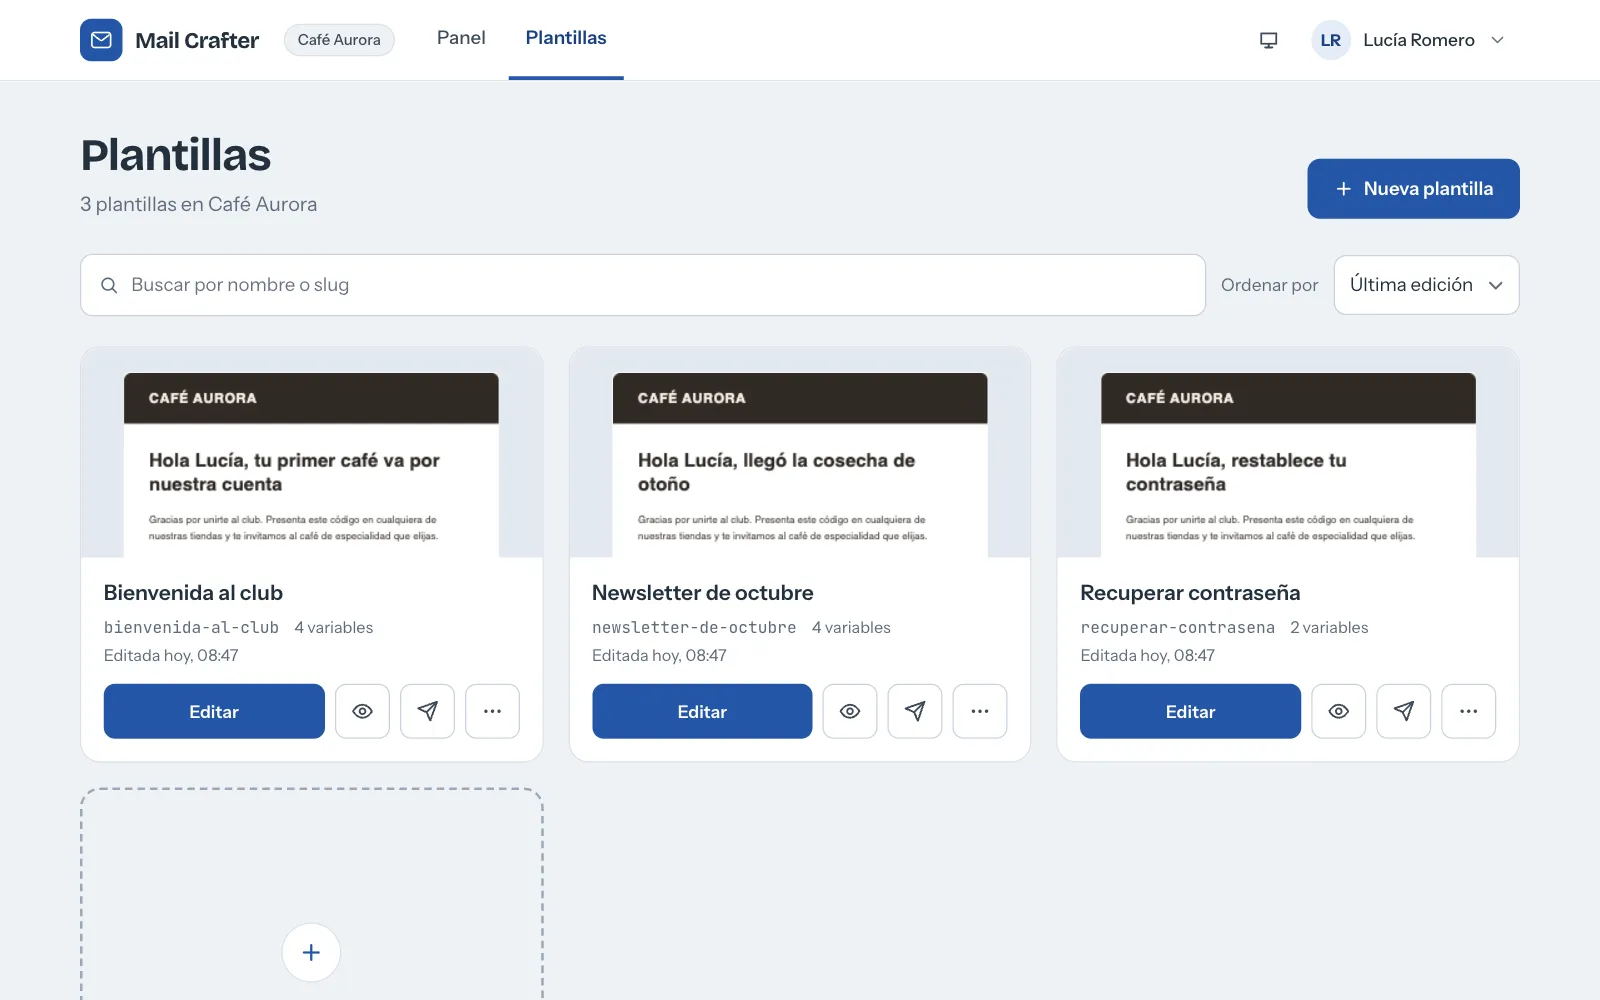Edit the Bienvenida al club template
The image size is (1600, 1000).
[x=214, y=711]
